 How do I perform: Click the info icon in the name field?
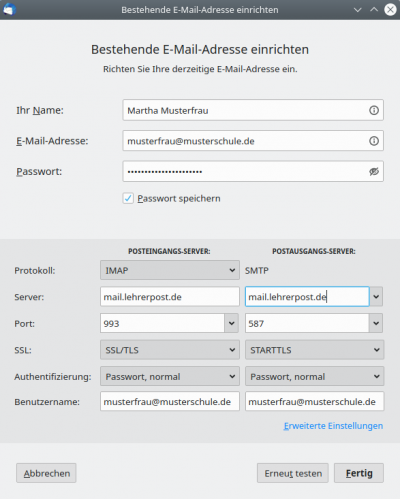[374, 110]
